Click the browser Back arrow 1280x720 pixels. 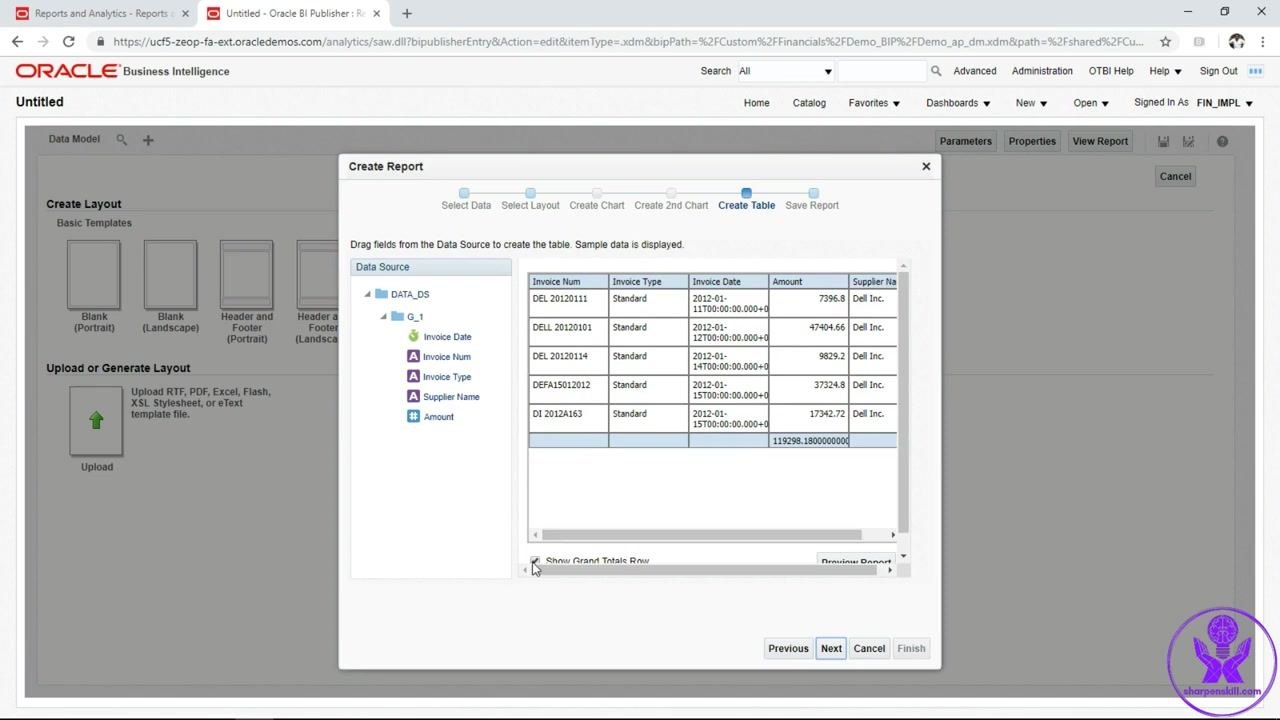point(17,42)
